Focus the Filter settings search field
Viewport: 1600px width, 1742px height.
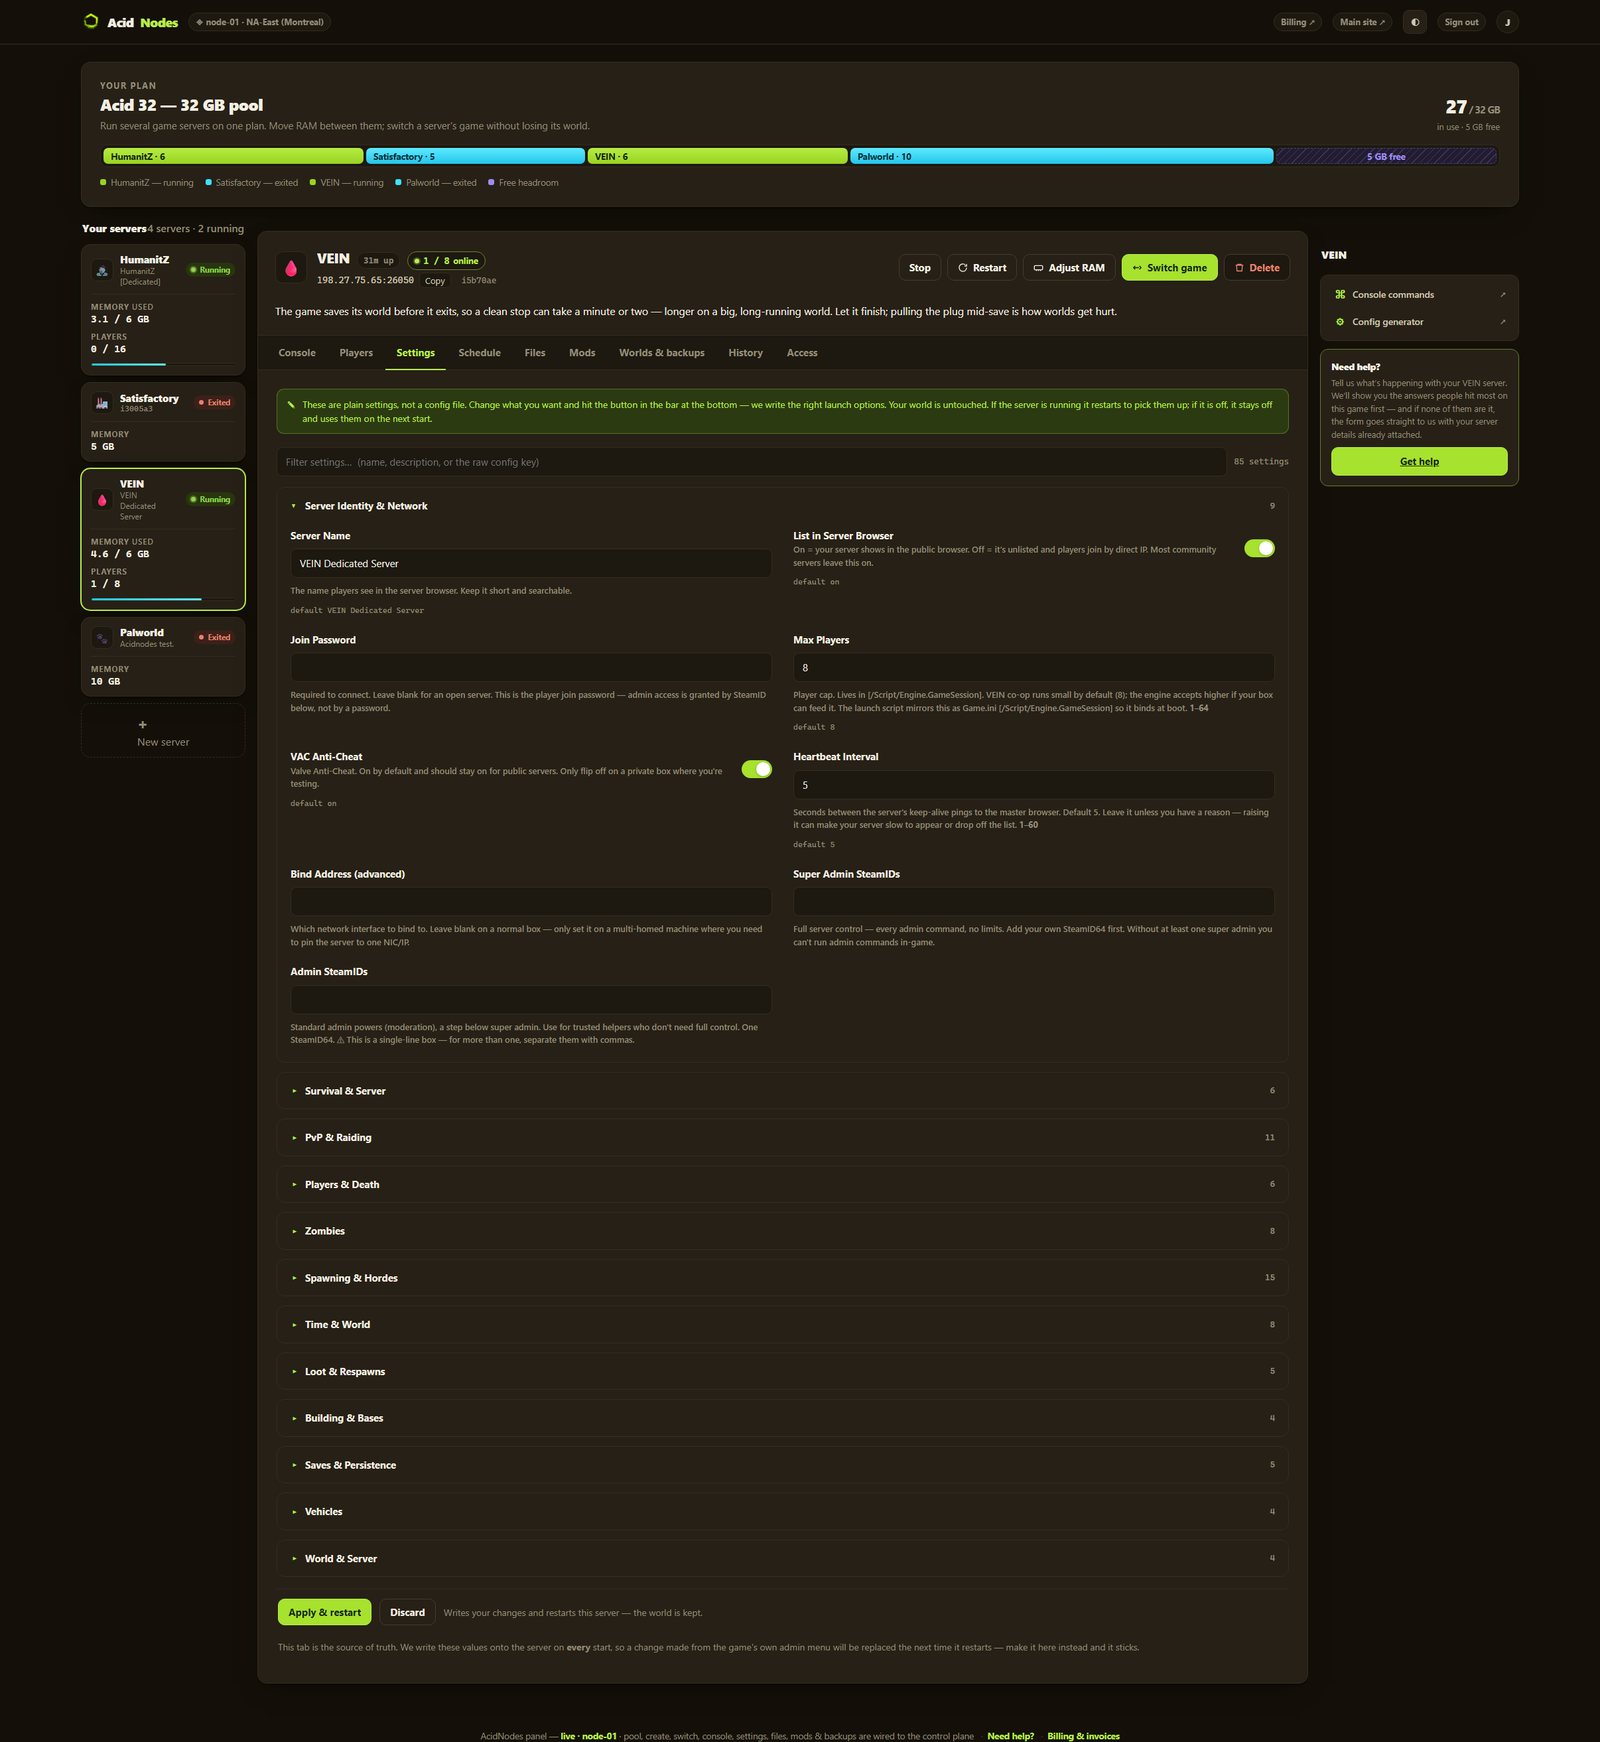(751, 462)
